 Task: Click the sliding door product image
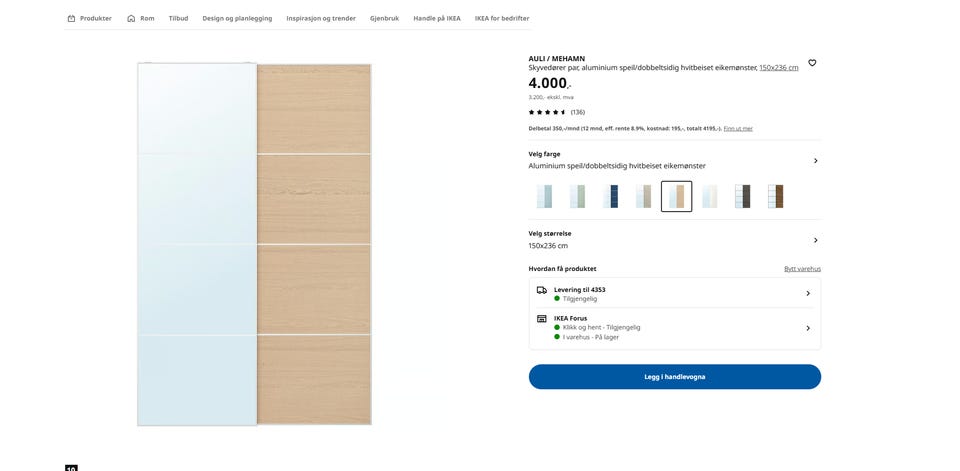(254, 245)
